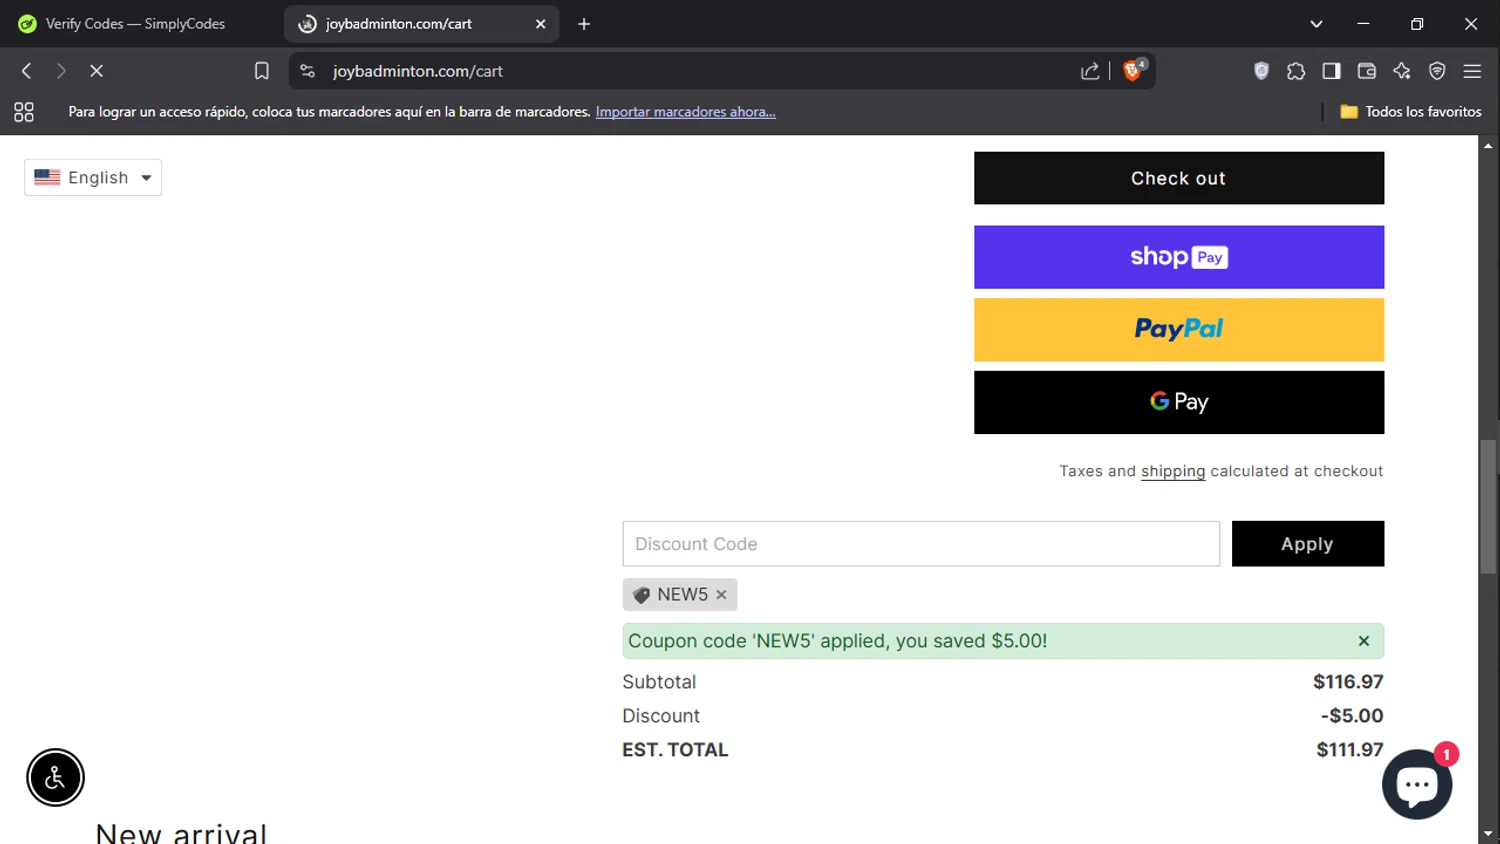1500x844 pixels.
Task: Click the EST. TOTAL label
Action: click(675, 750)
